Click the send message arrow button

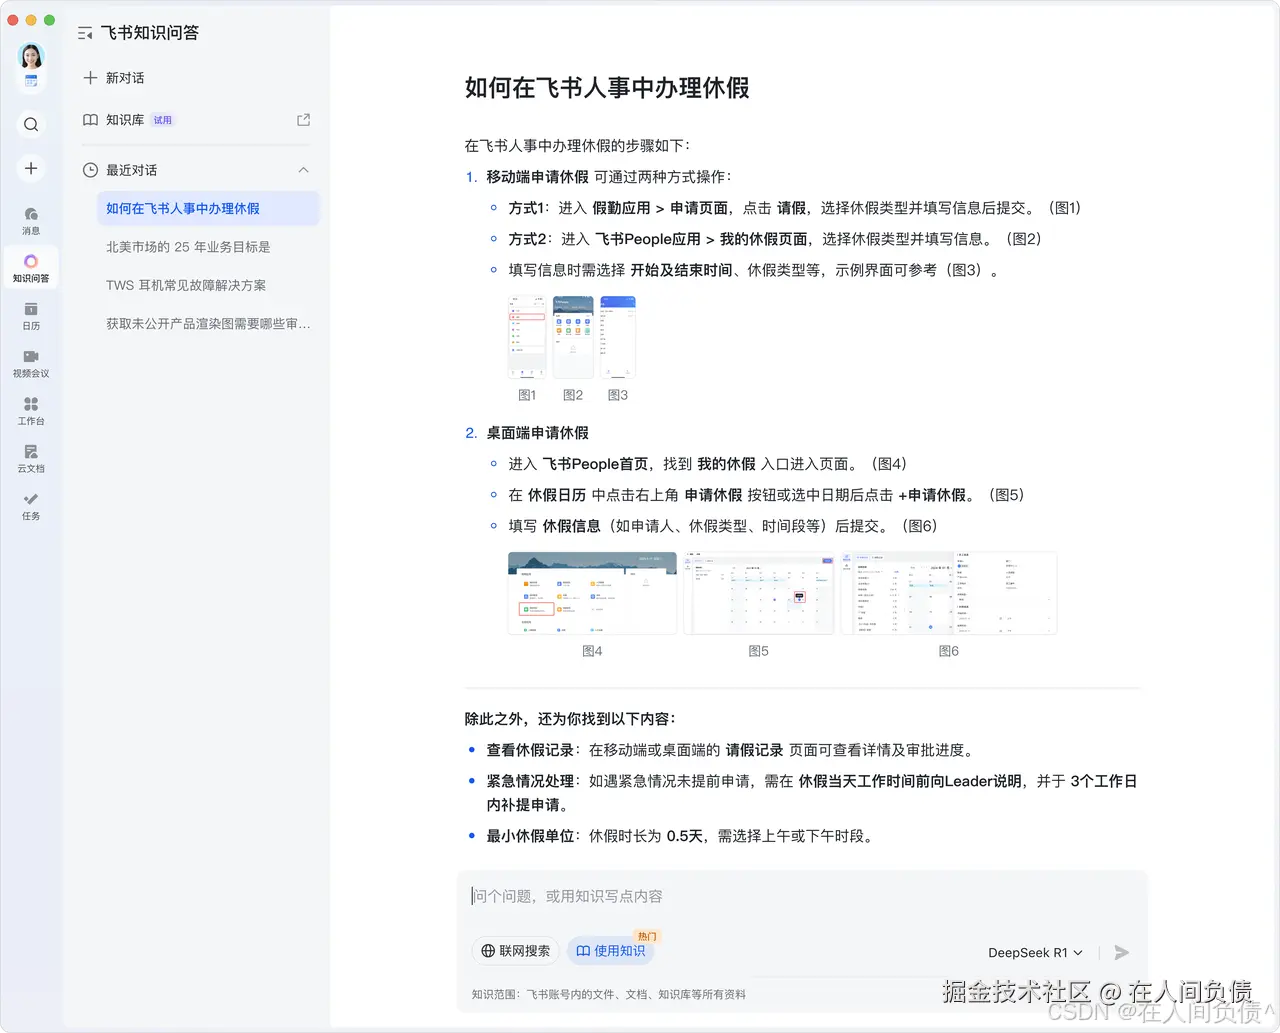[x=1121, y=952]
